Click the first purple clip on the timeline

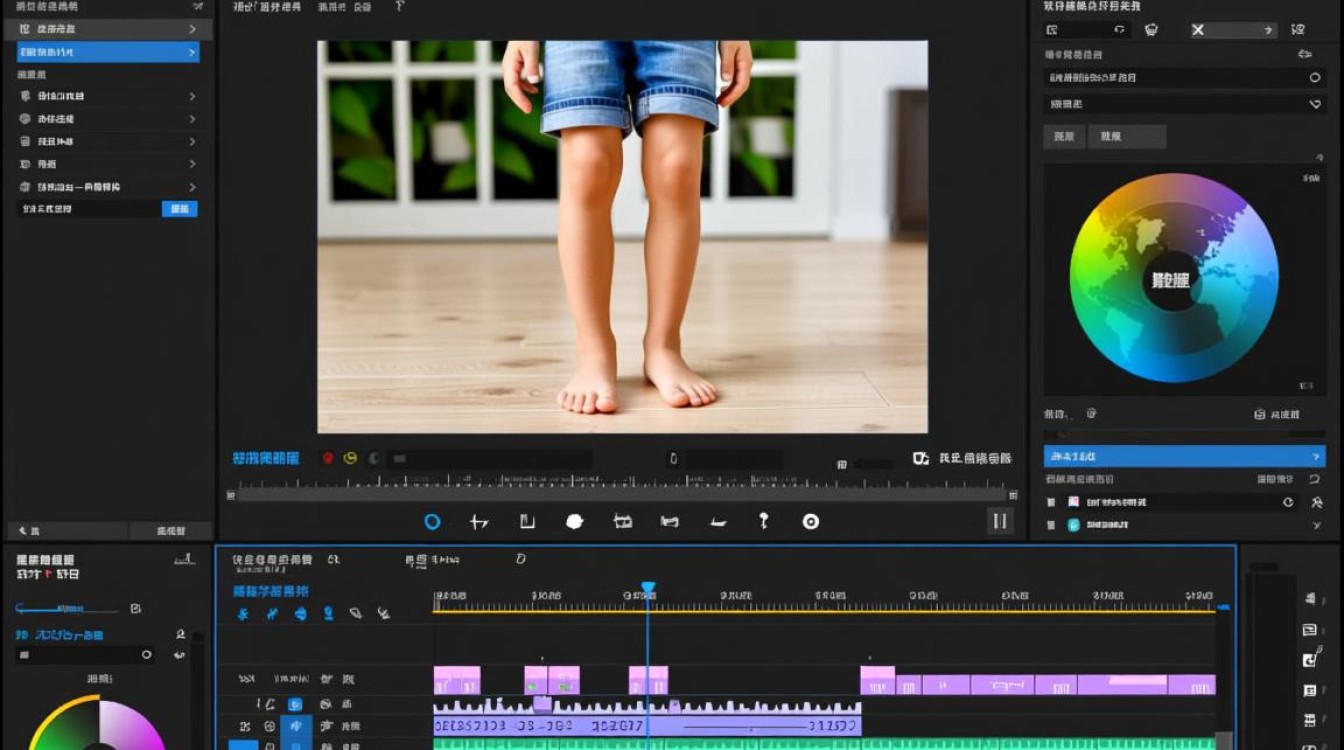click(457, 680)
